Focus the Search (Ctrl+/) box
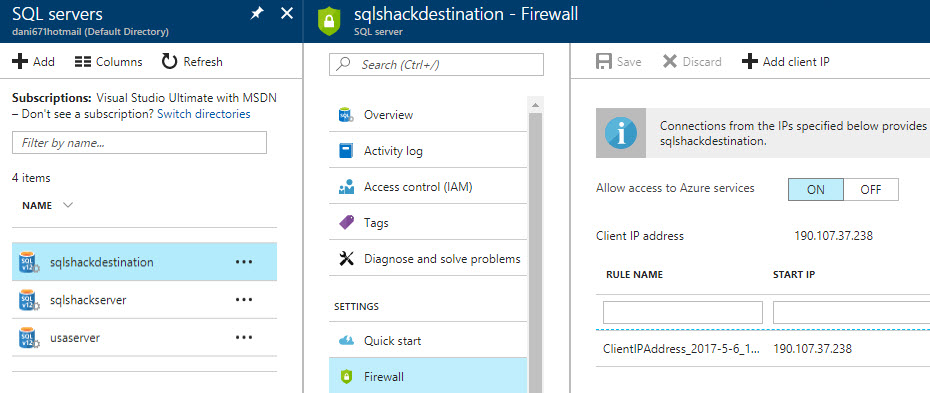Viewport: 930px width, 393px height. tap(436, 65)
